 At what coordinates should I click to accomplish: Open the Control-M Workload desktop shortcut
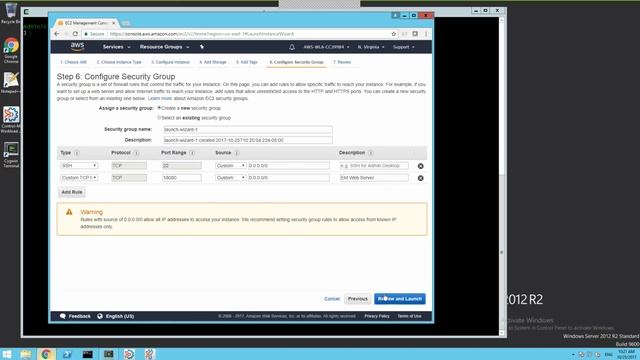pos(11,120)
